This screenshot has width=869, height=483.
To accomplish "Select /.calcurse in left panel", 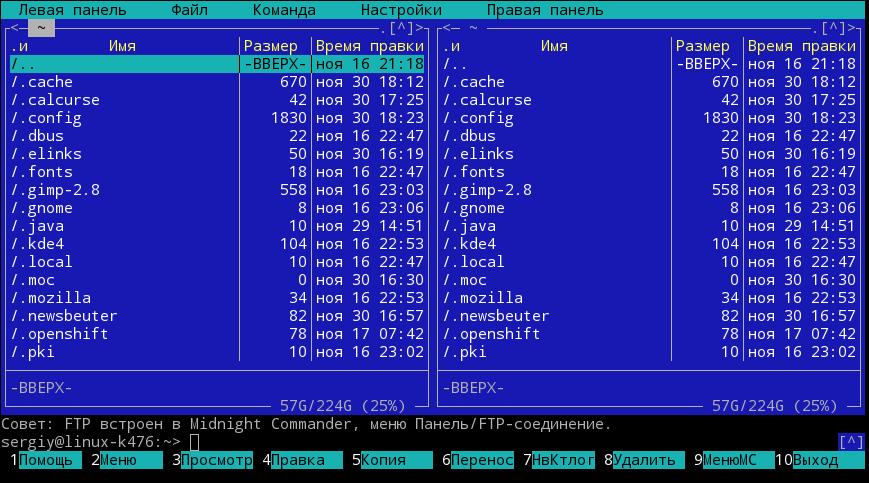I will point(217,100).
